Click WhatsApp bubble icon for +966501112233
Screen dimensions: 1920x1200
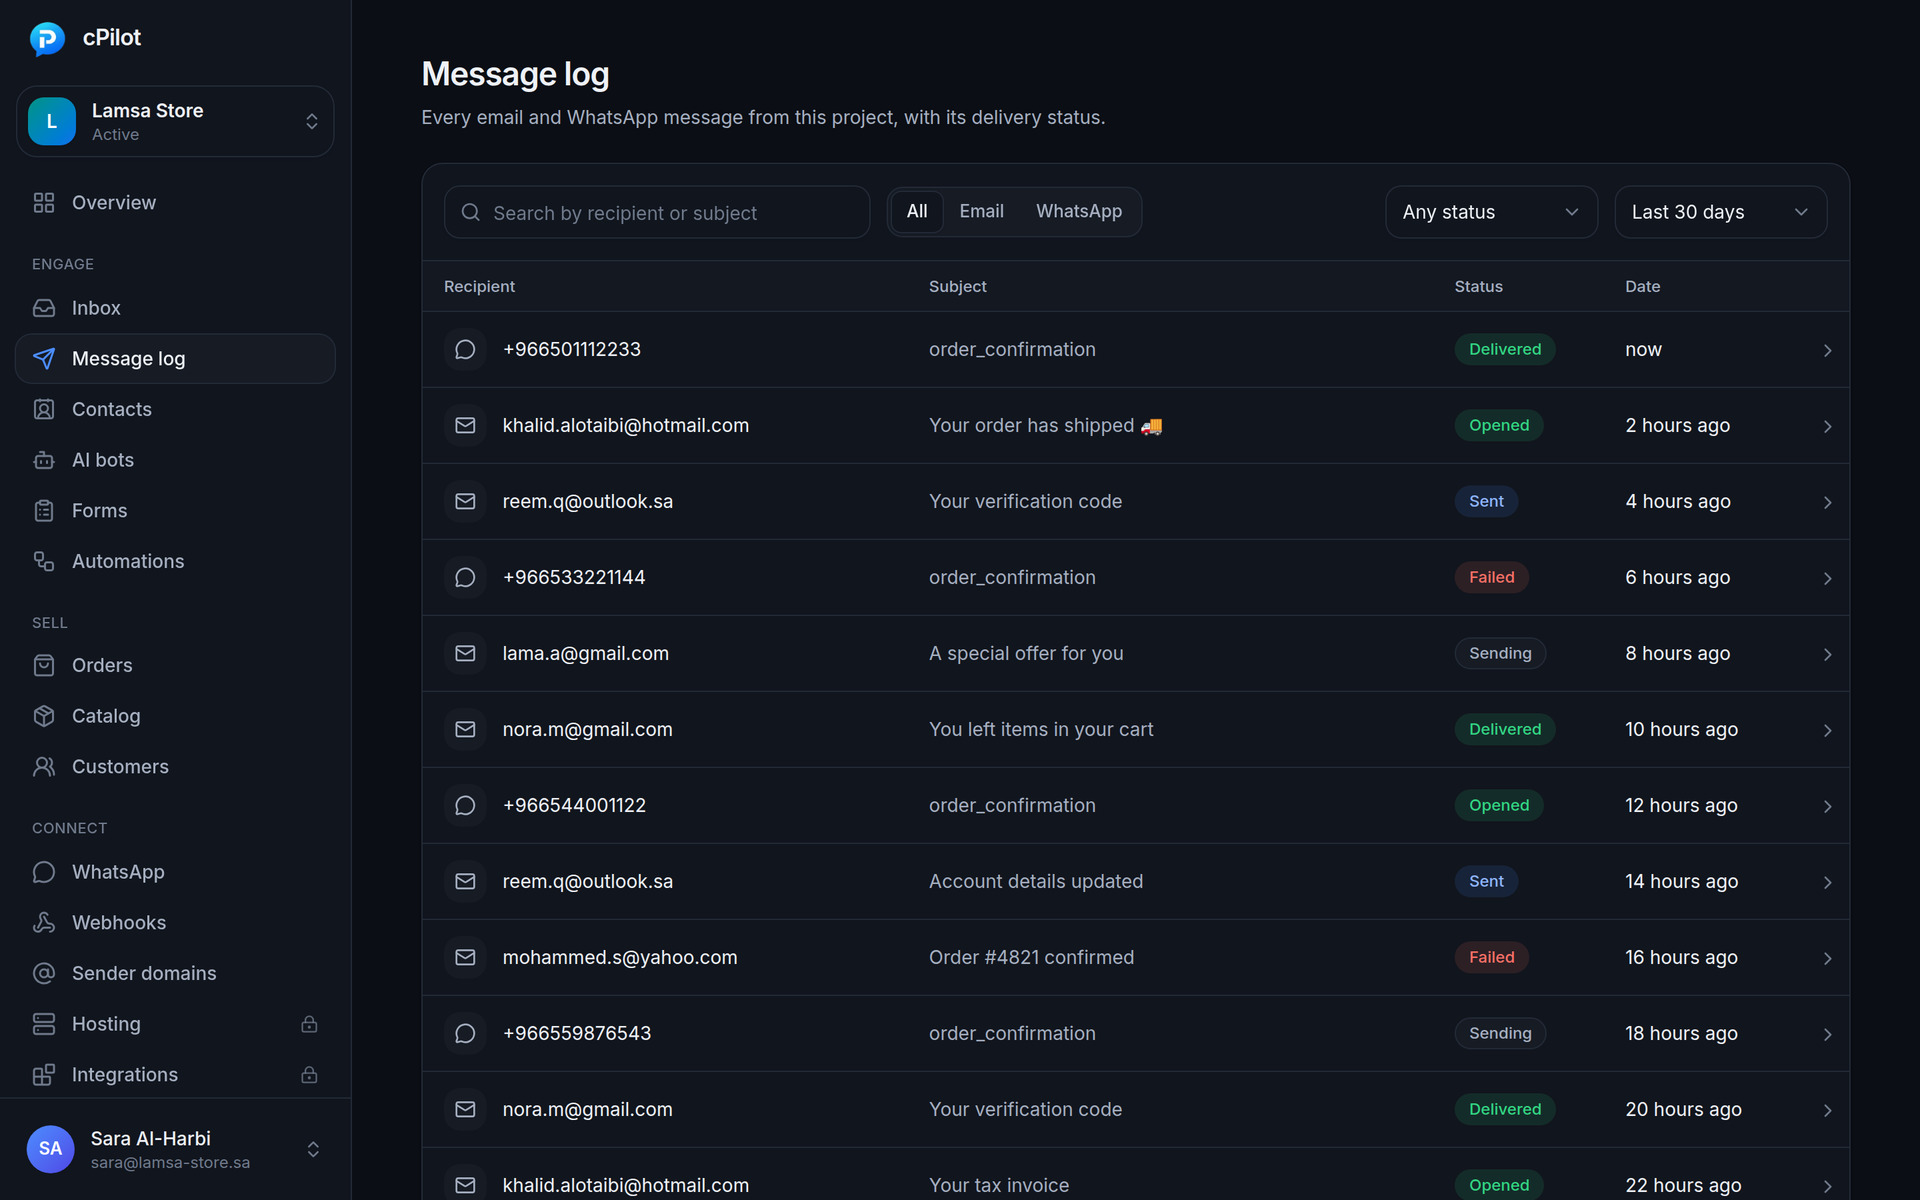(x=465, y=349)
